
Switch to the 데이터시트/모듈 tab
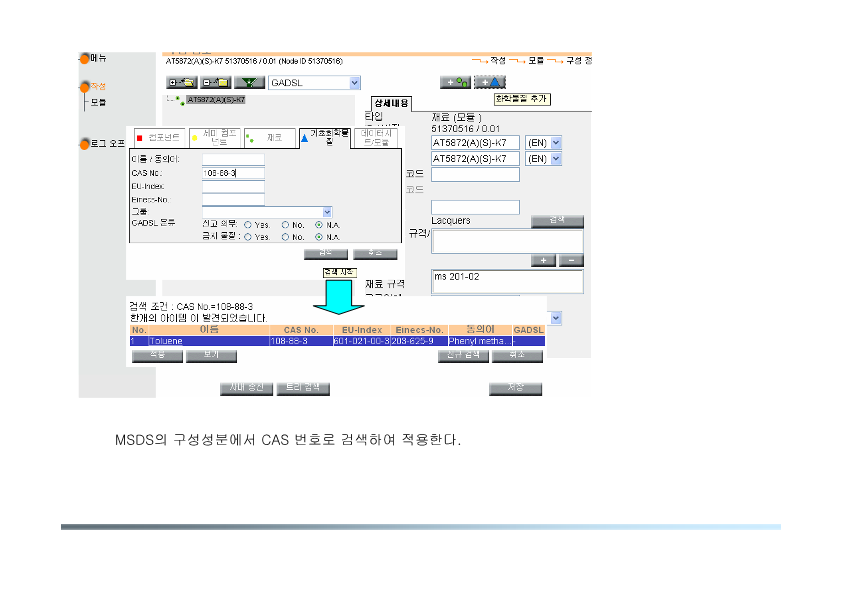[x=376, y=138]
